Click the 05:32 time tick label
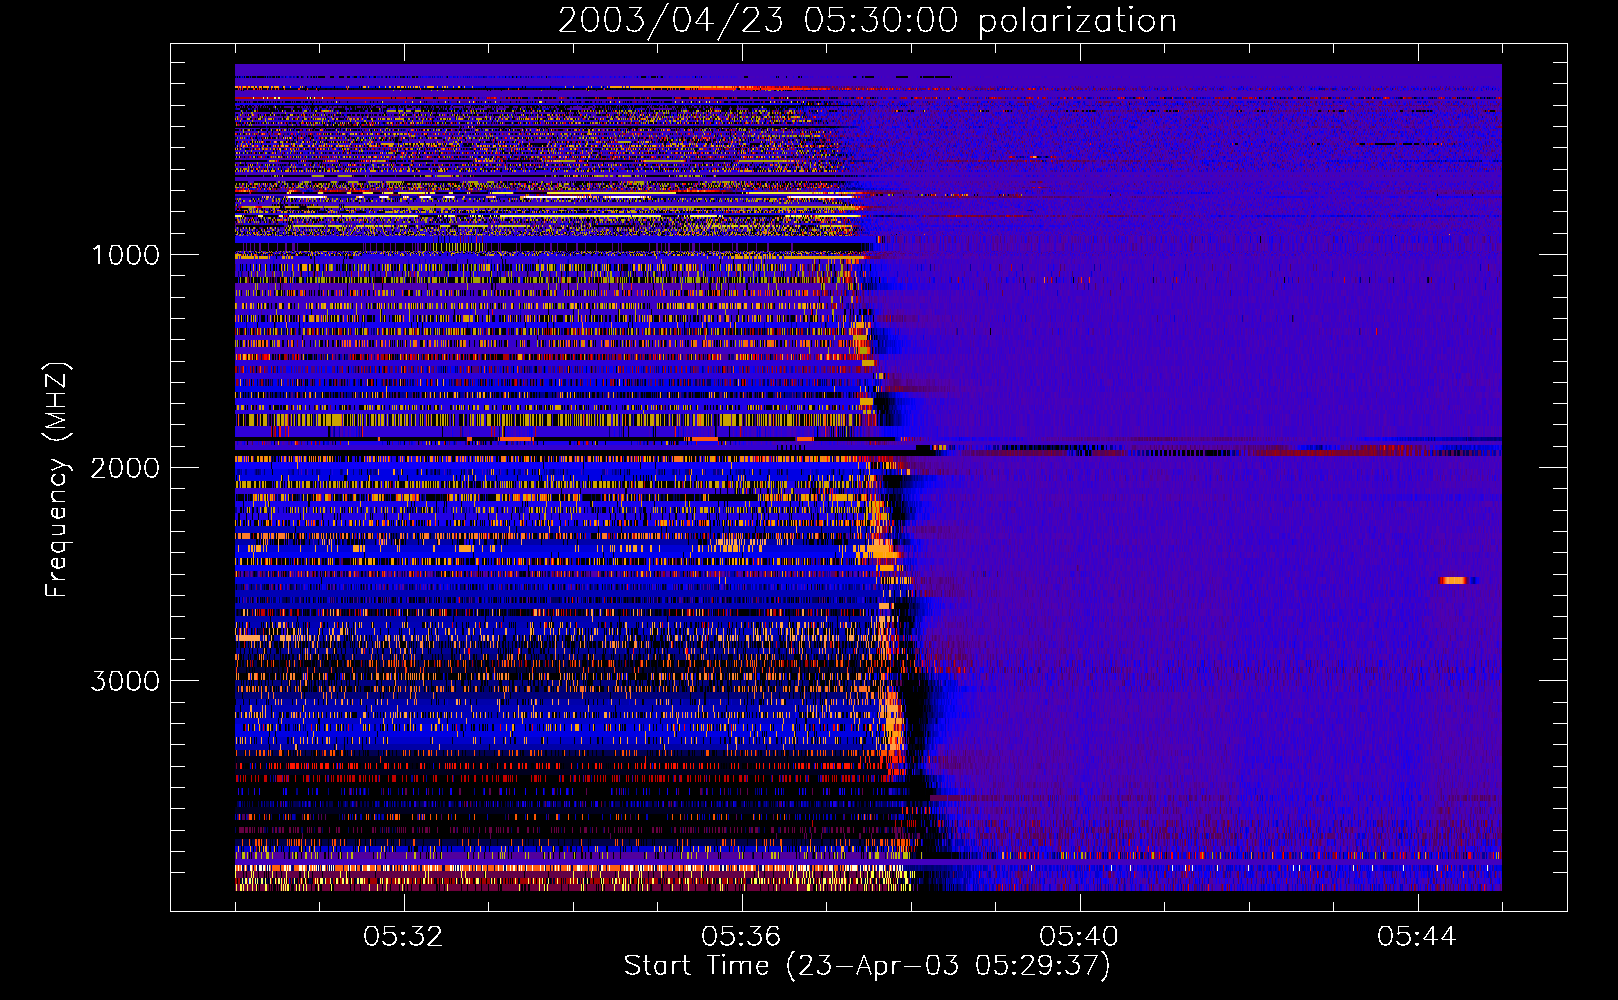Viewport: 1618px width, 1000px height. [x=403, y=937]
